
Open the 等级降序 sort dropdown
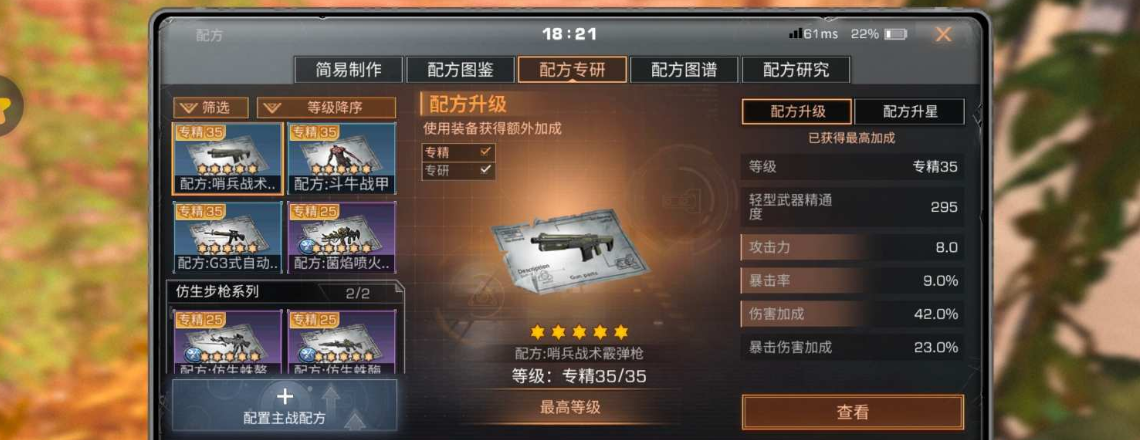click(x=326, y=108)
